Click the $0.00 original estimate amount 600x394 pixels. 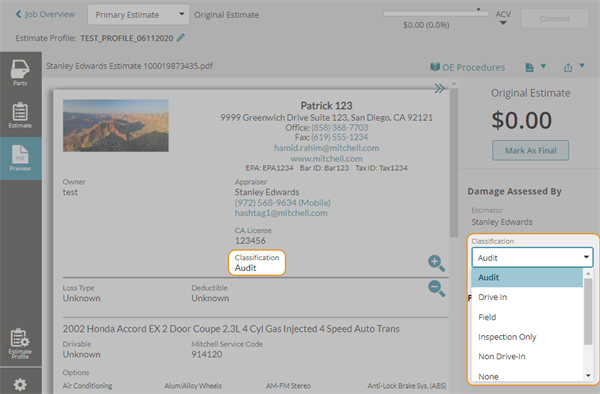[x=522, y=120]
